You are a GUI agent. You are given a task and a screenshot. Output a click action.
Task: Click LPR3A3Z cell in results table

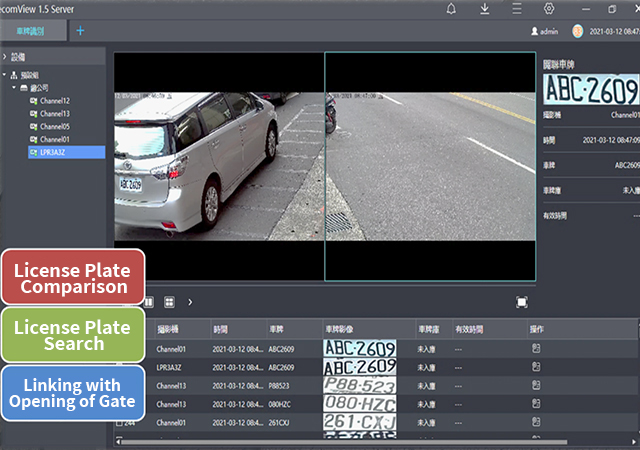coord(169,368)
